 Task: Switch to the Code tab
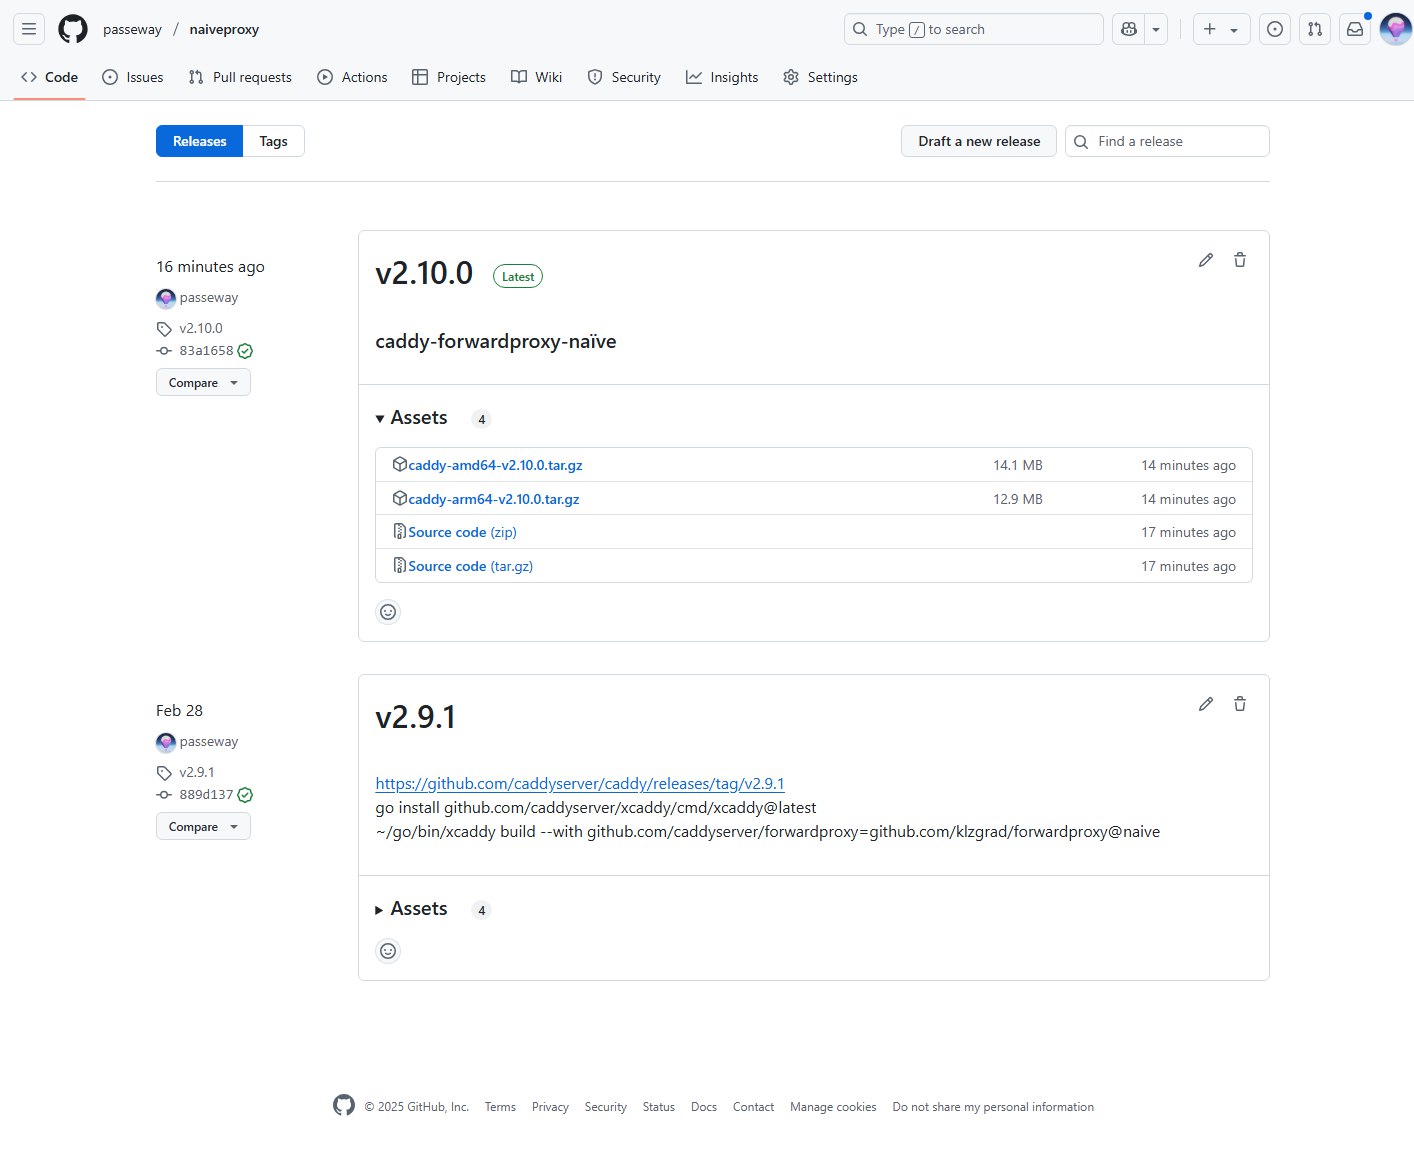coord(49,77)
